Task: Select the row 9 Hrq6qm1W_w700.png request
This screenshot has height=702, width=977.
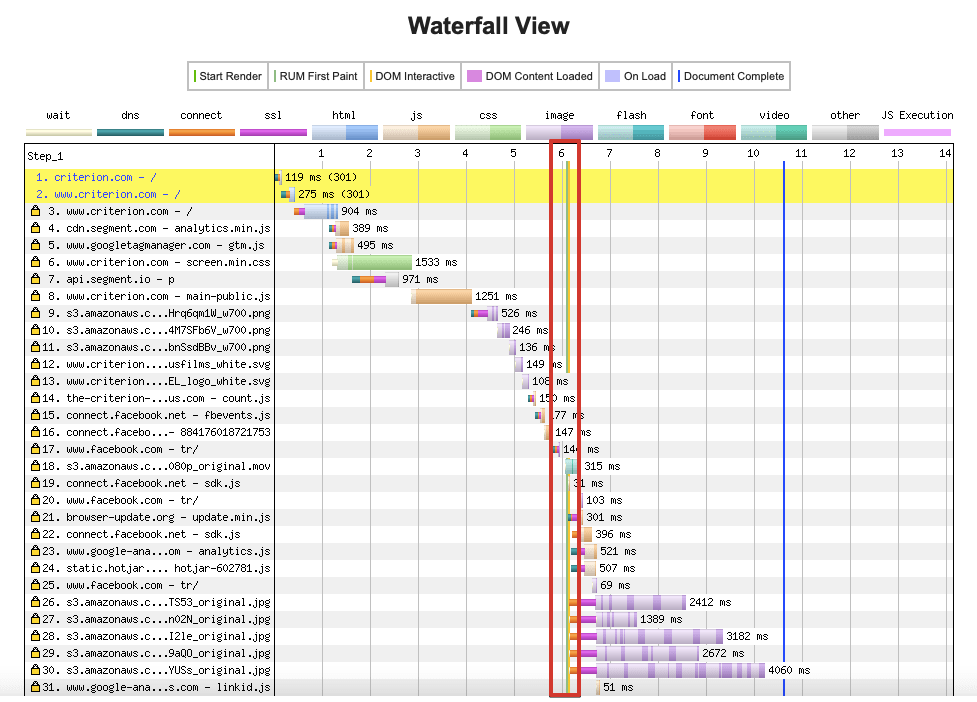Action: pyautogui.click(x=168, y=313)
